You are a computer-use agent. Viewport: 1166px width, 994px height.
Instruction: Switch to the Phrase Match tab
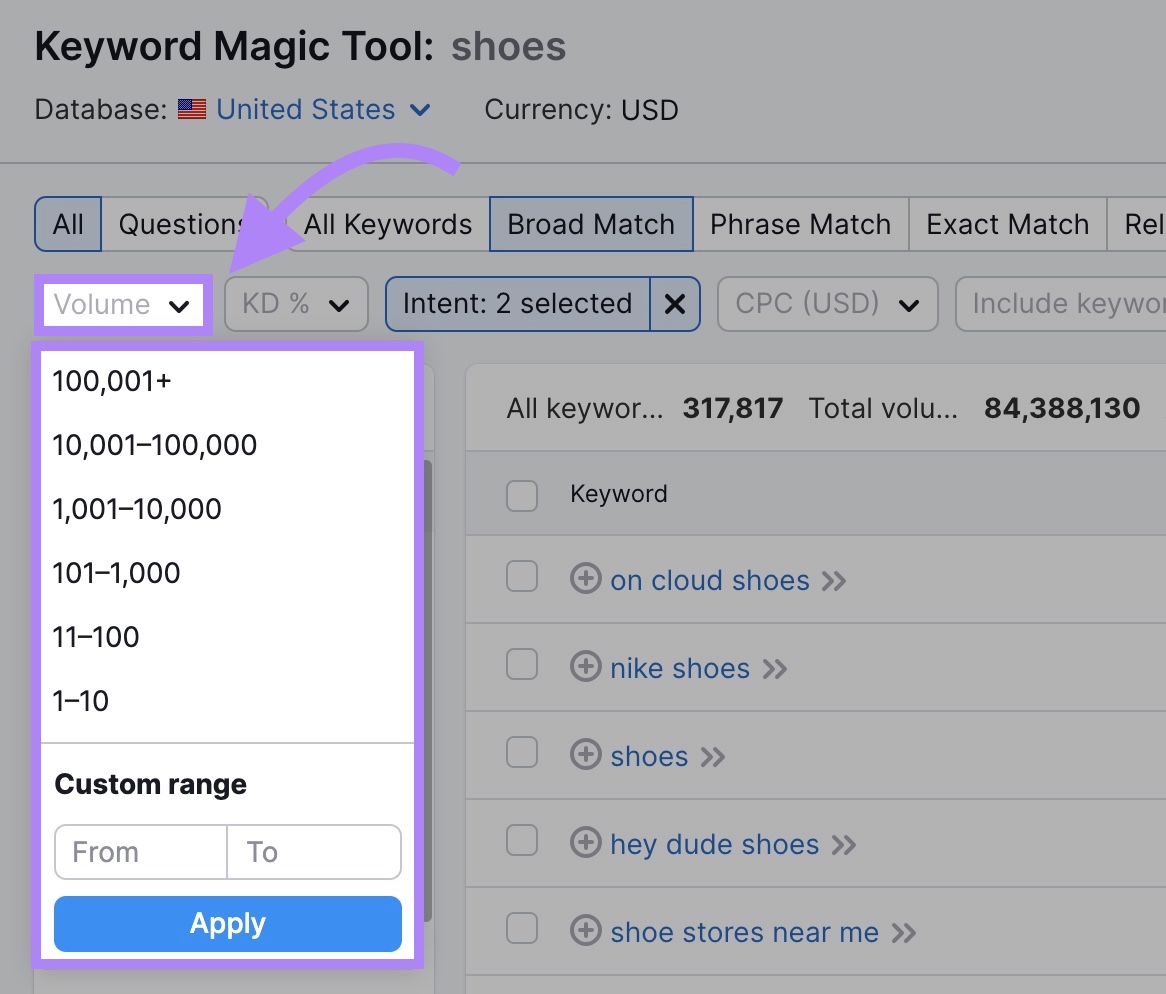800,224
